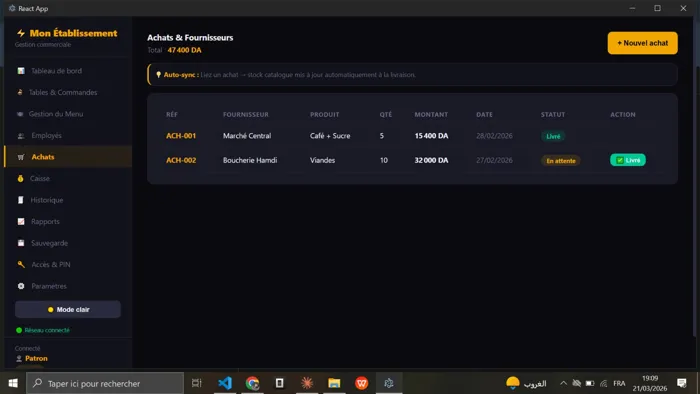Show hidden system tray icons
The height and width of the screenshot is (394, 700).
563,383
